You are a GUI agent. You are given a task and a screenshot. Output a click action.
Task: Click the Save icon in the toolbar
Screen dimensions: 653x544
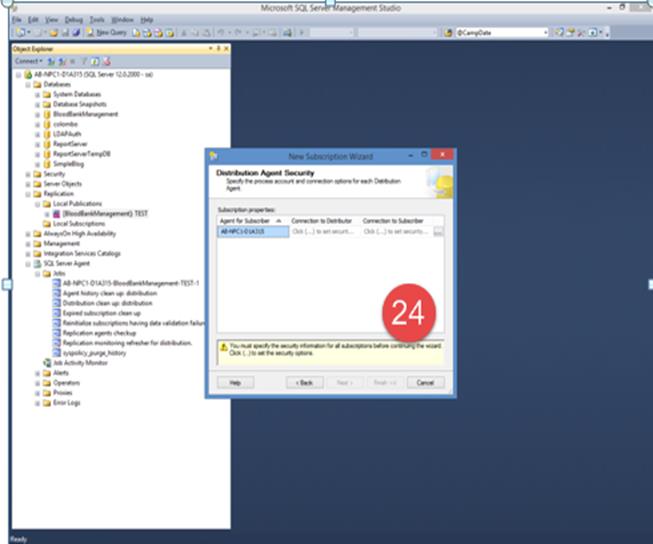[65, 32]
